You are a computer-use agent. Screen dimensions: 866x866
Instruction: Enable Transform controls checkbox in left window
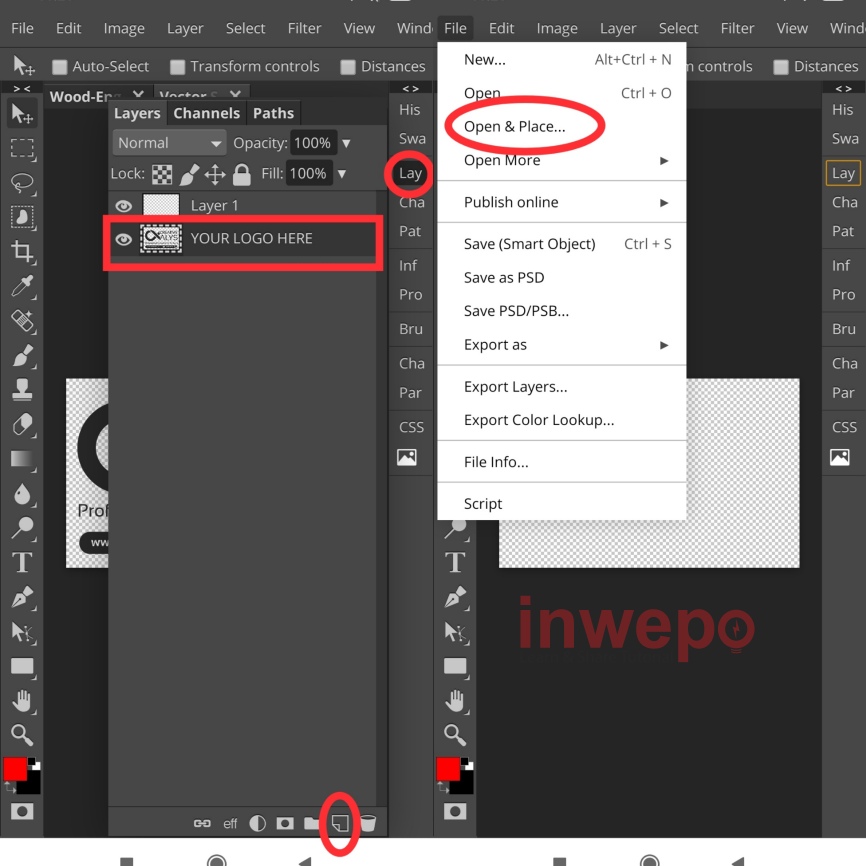tap(177, 67)
